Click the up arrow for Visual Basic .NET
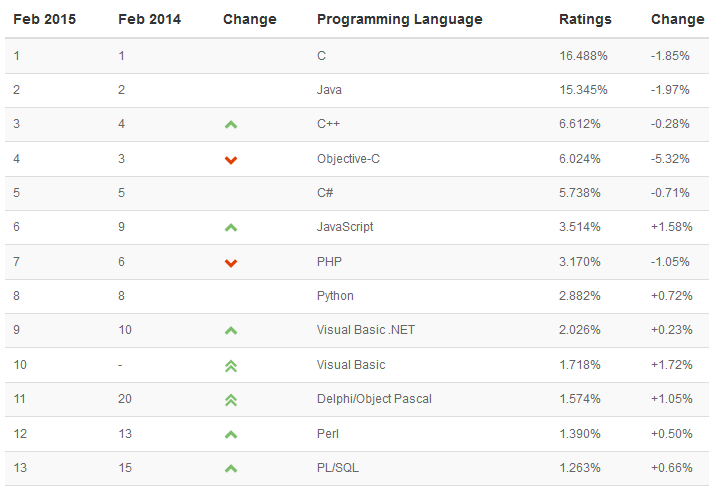The image size is (709, 488). (231, 331)
